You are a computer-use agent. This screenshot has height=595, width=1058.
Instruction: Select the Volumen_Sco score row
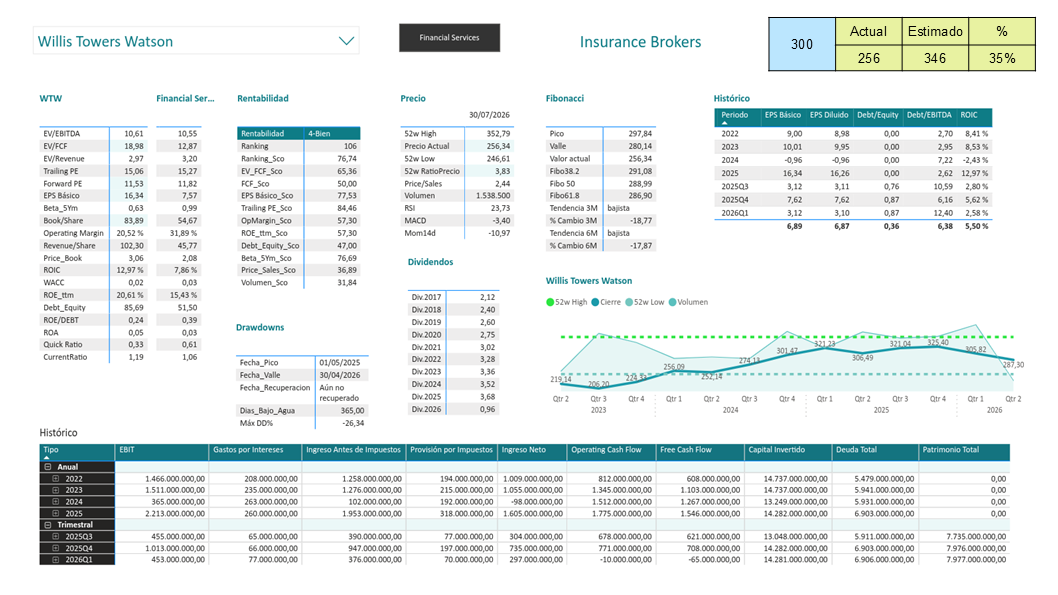point(298,283)
